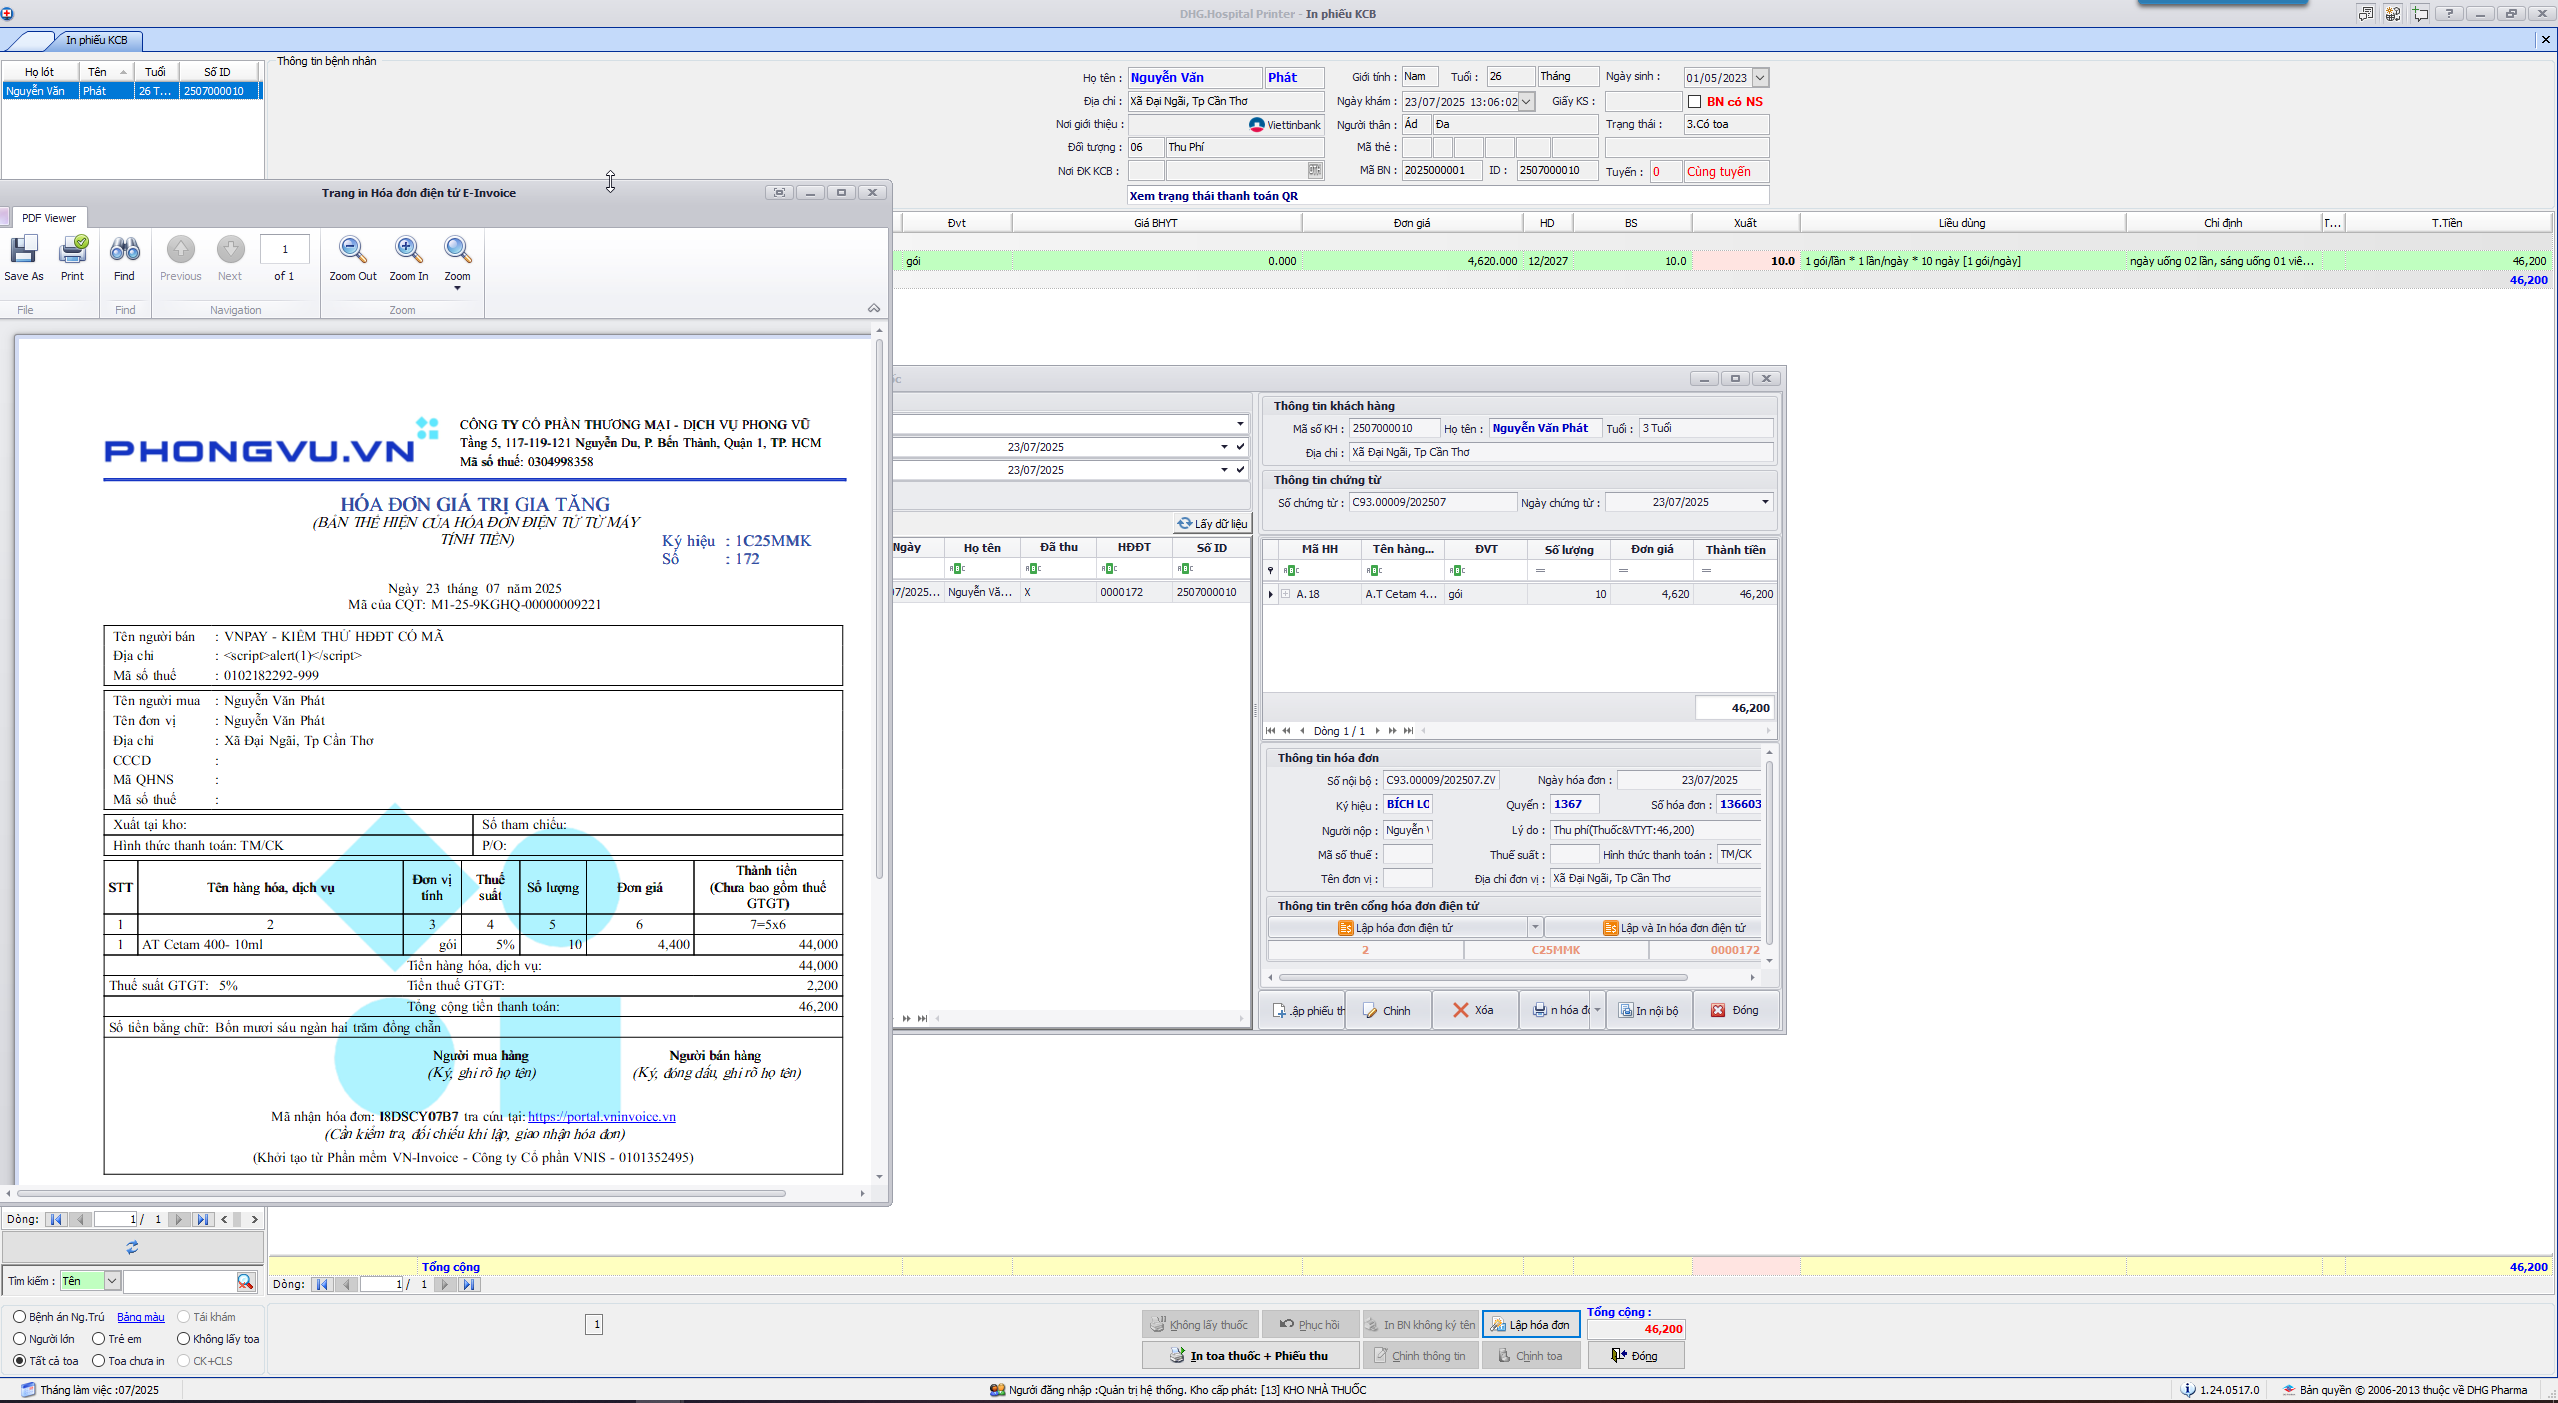Click the PDF page number field
The image size is (2558, 1403).
284,250
